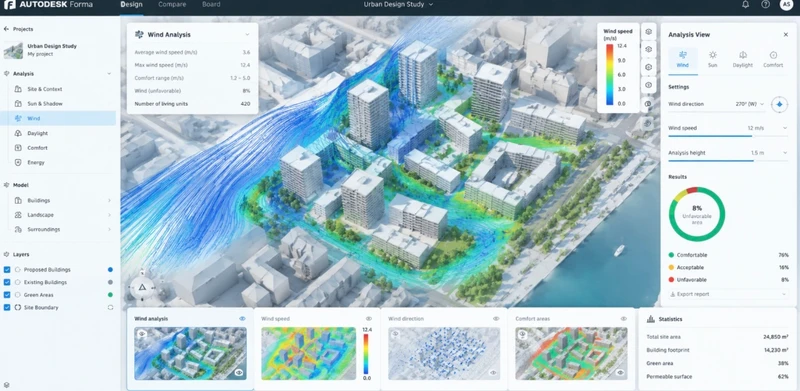Collapse the Wind Analysis card chevron

247,35
